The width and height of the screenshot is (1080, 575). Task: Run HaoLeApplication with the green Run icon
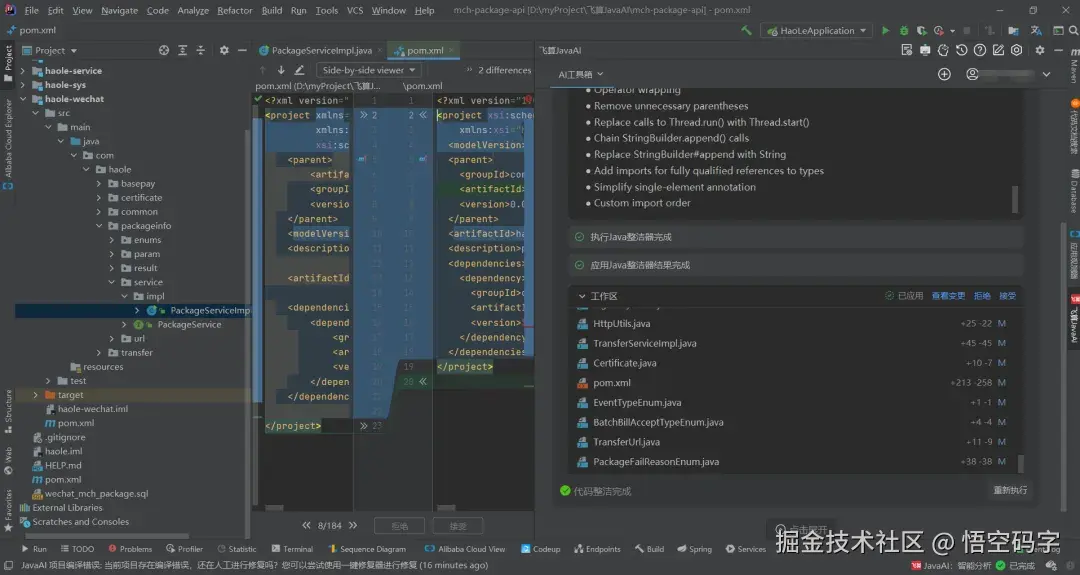[x=885, y=31]
